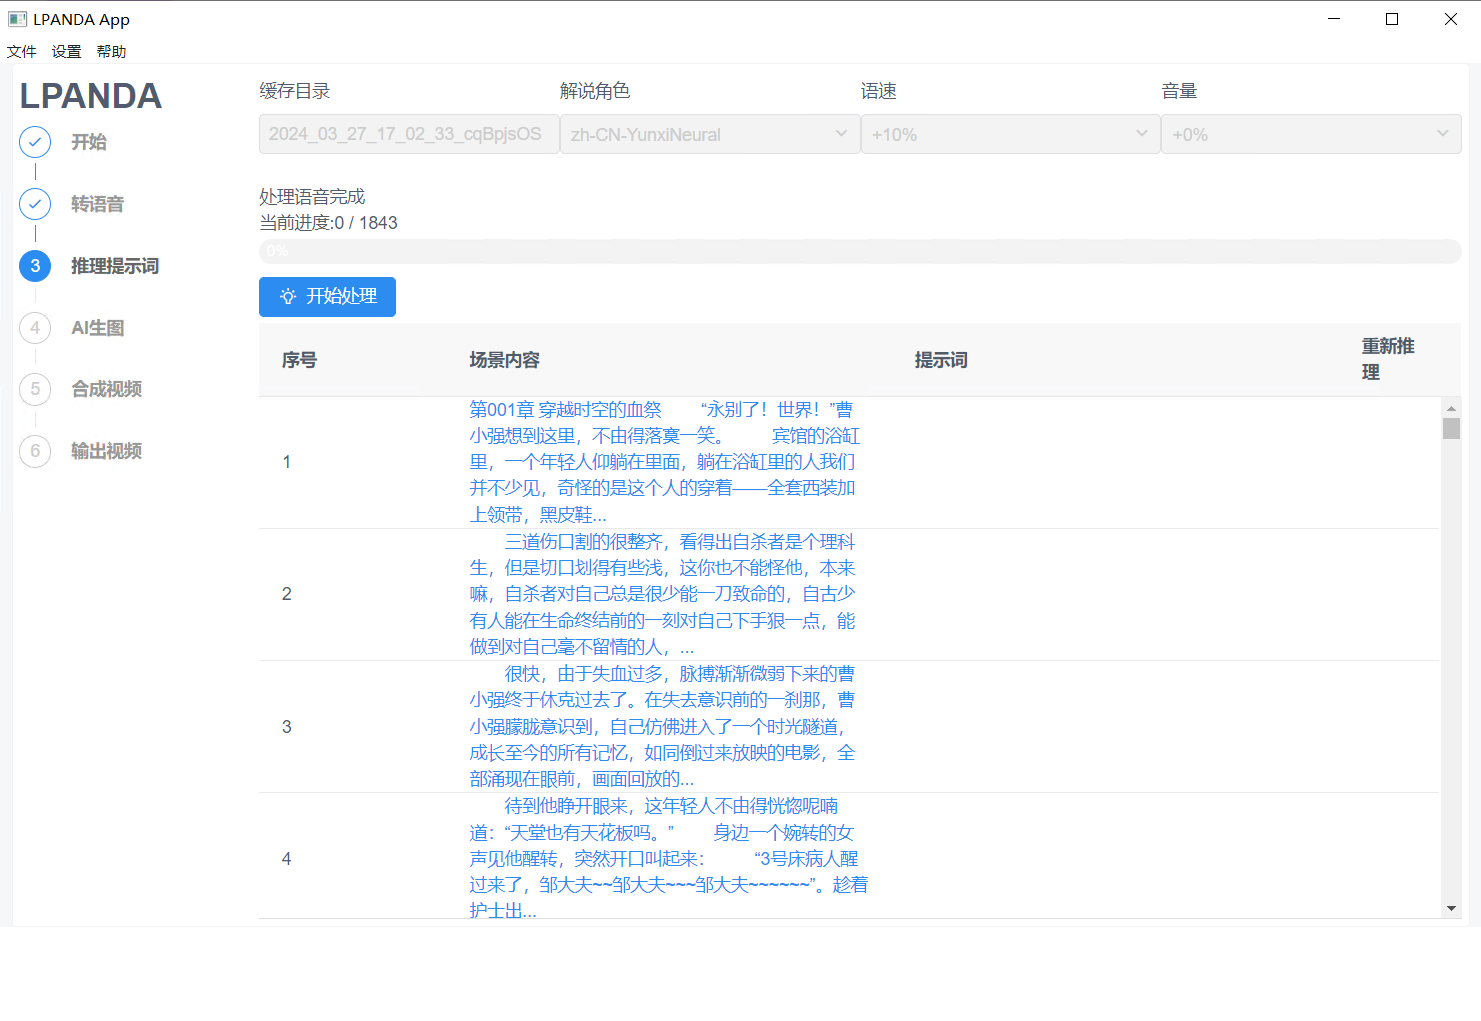Image resolution: width=1481 pixels, height=1021 pixels.
Task: Click the LPANDA logo heading
Action: (91, 96)
